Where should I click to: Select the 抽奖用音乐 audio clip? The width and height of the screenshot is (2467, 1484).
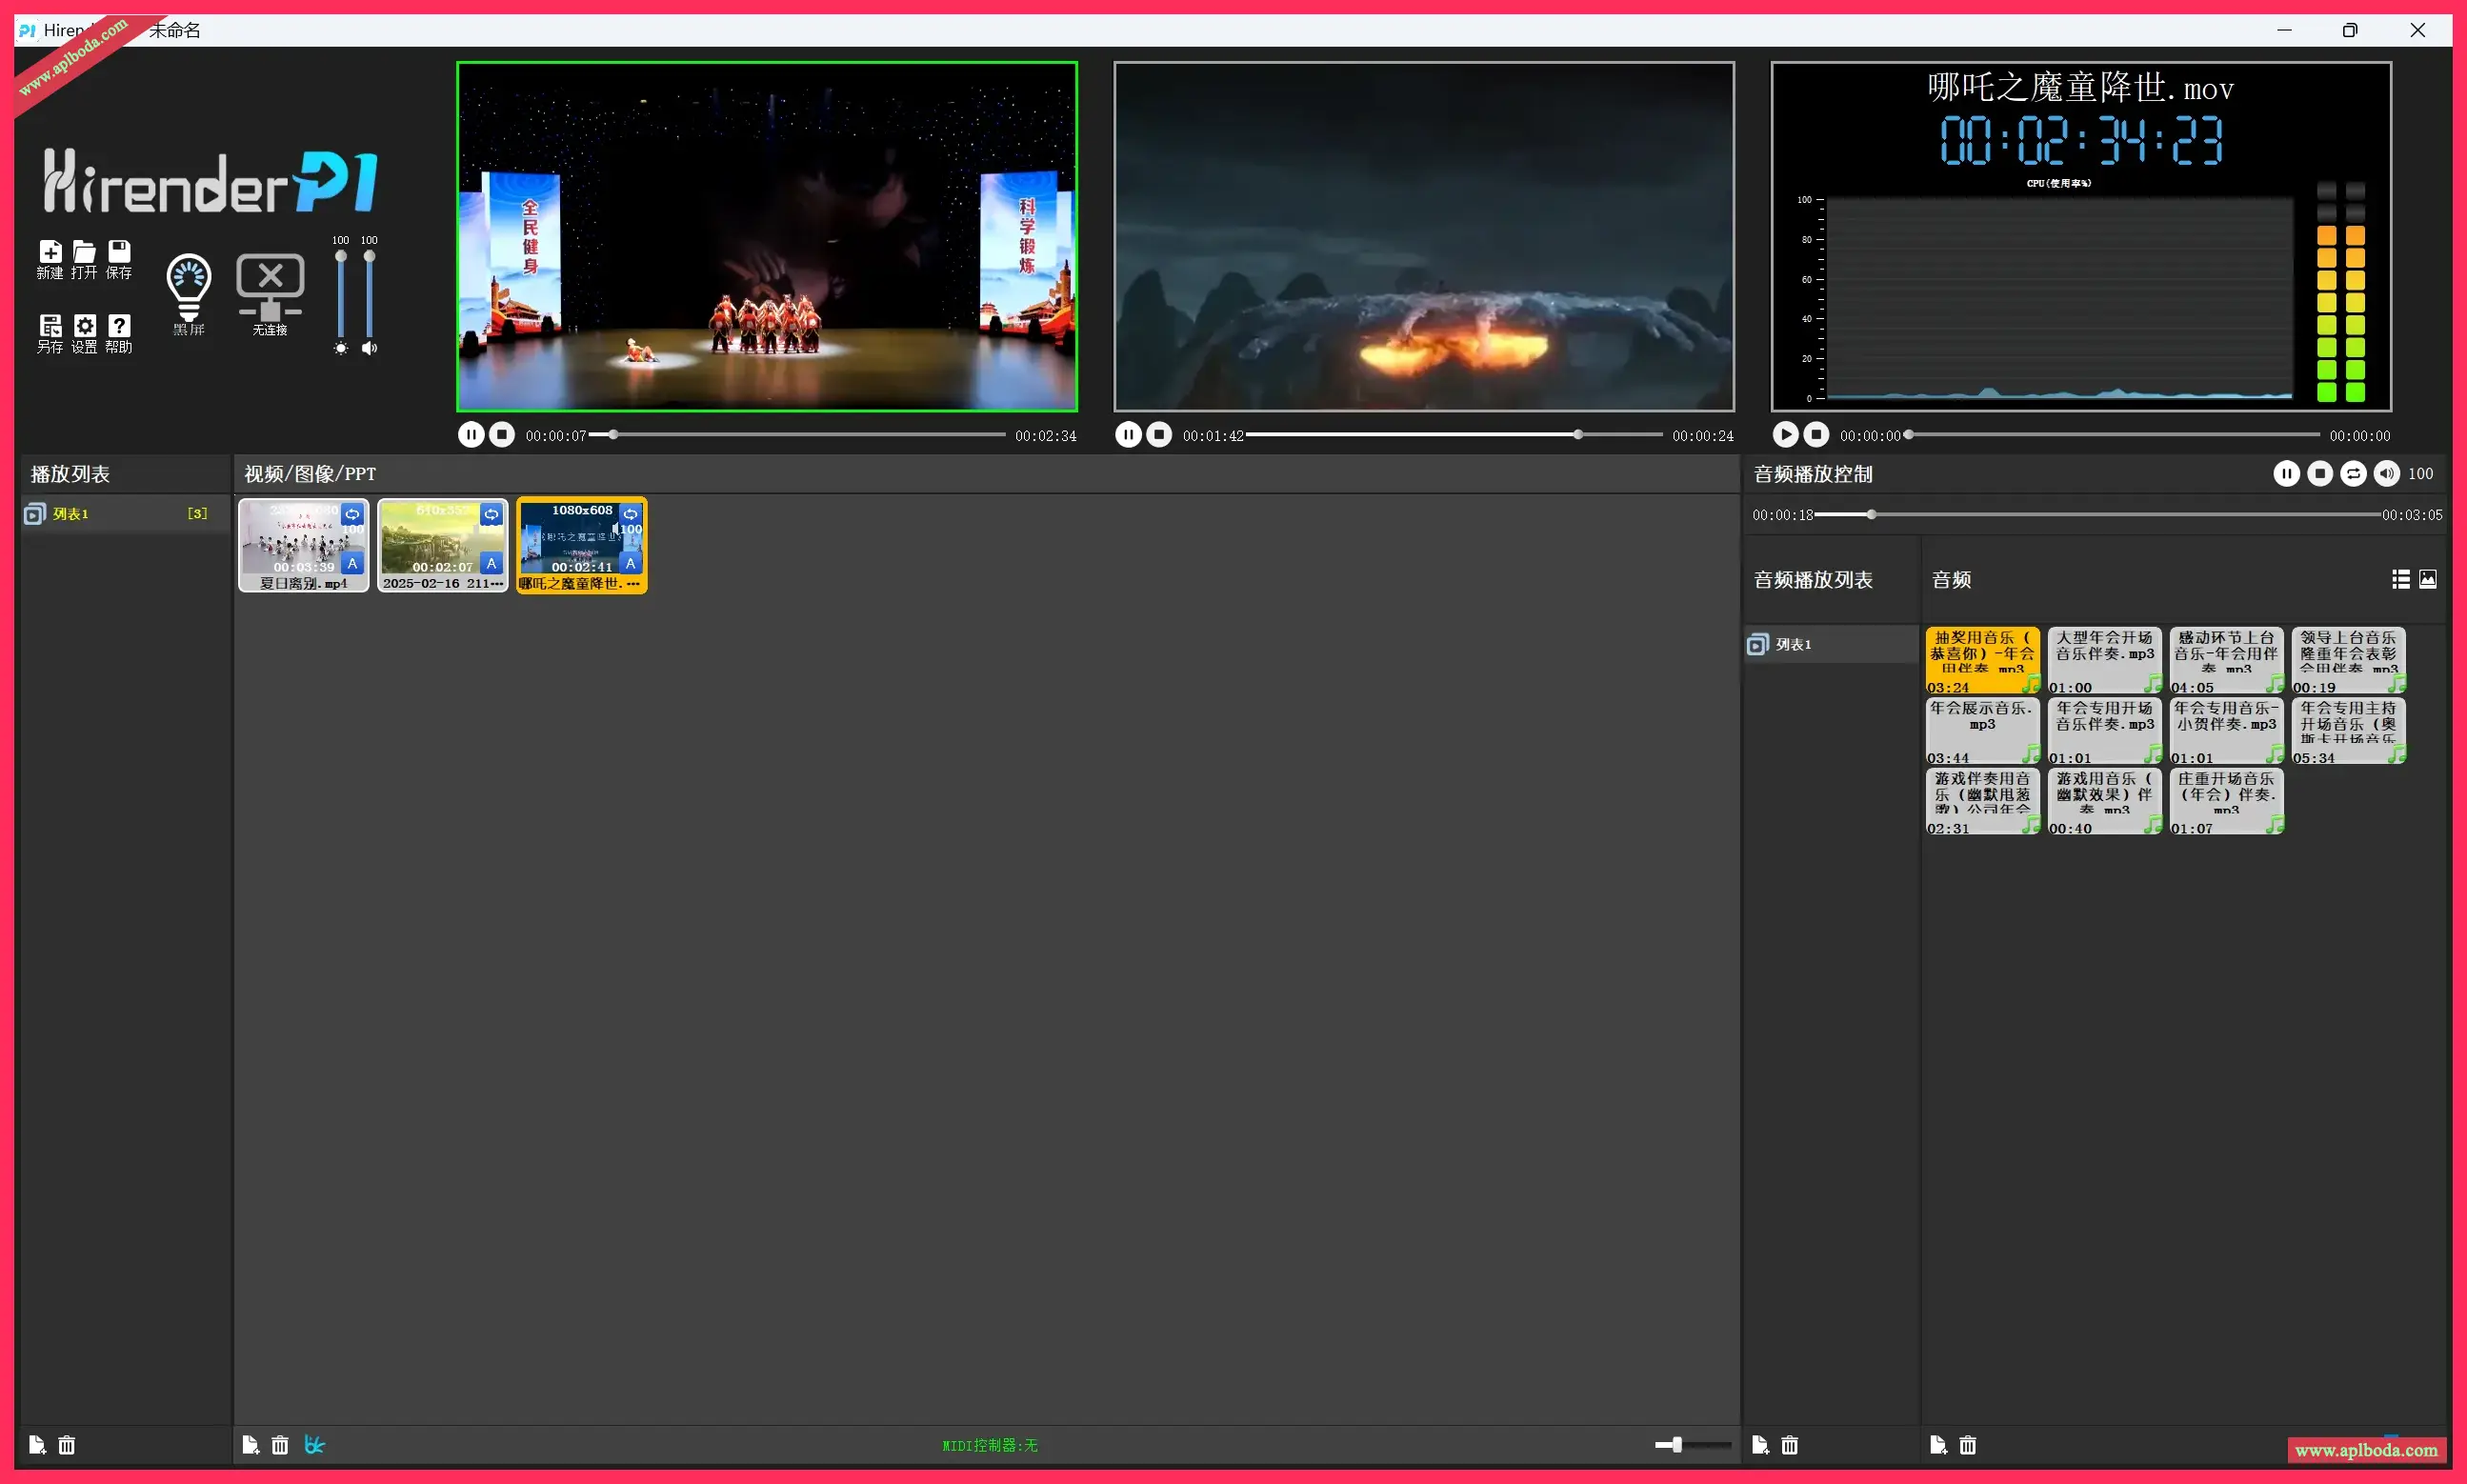pyautogui.click(x=1983, y=661)
